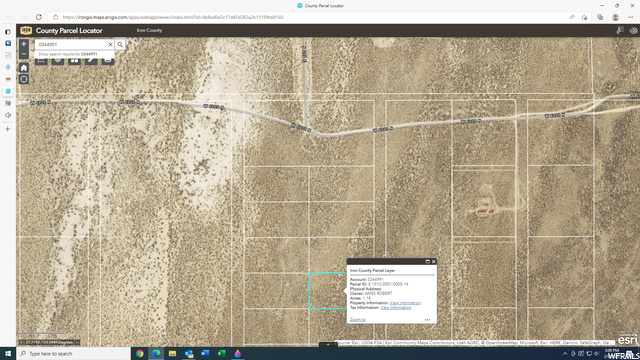The height and width of the screenshot is (360, 640).
Task: Click 'Iron County Parcel Layer' popup title
Action: point(372,270)
